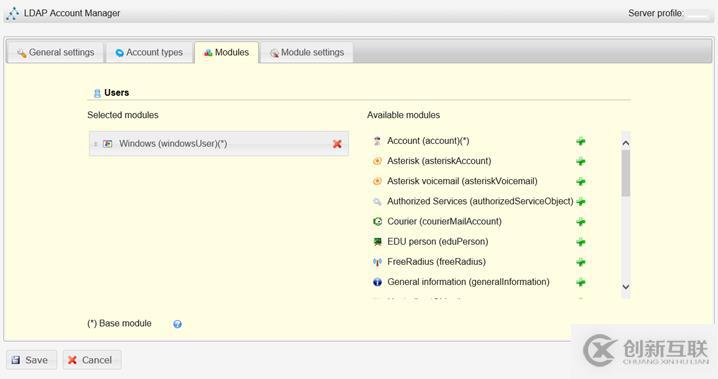Click the 'Users' section heading
718x379 pixels.
[116, 92]
